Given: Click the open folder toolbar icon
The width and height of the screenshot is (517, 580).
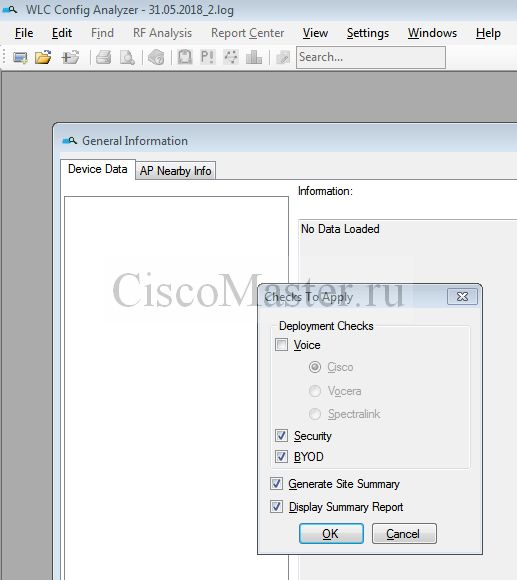Looking at the screenshot, I should [x=43, y=57].
